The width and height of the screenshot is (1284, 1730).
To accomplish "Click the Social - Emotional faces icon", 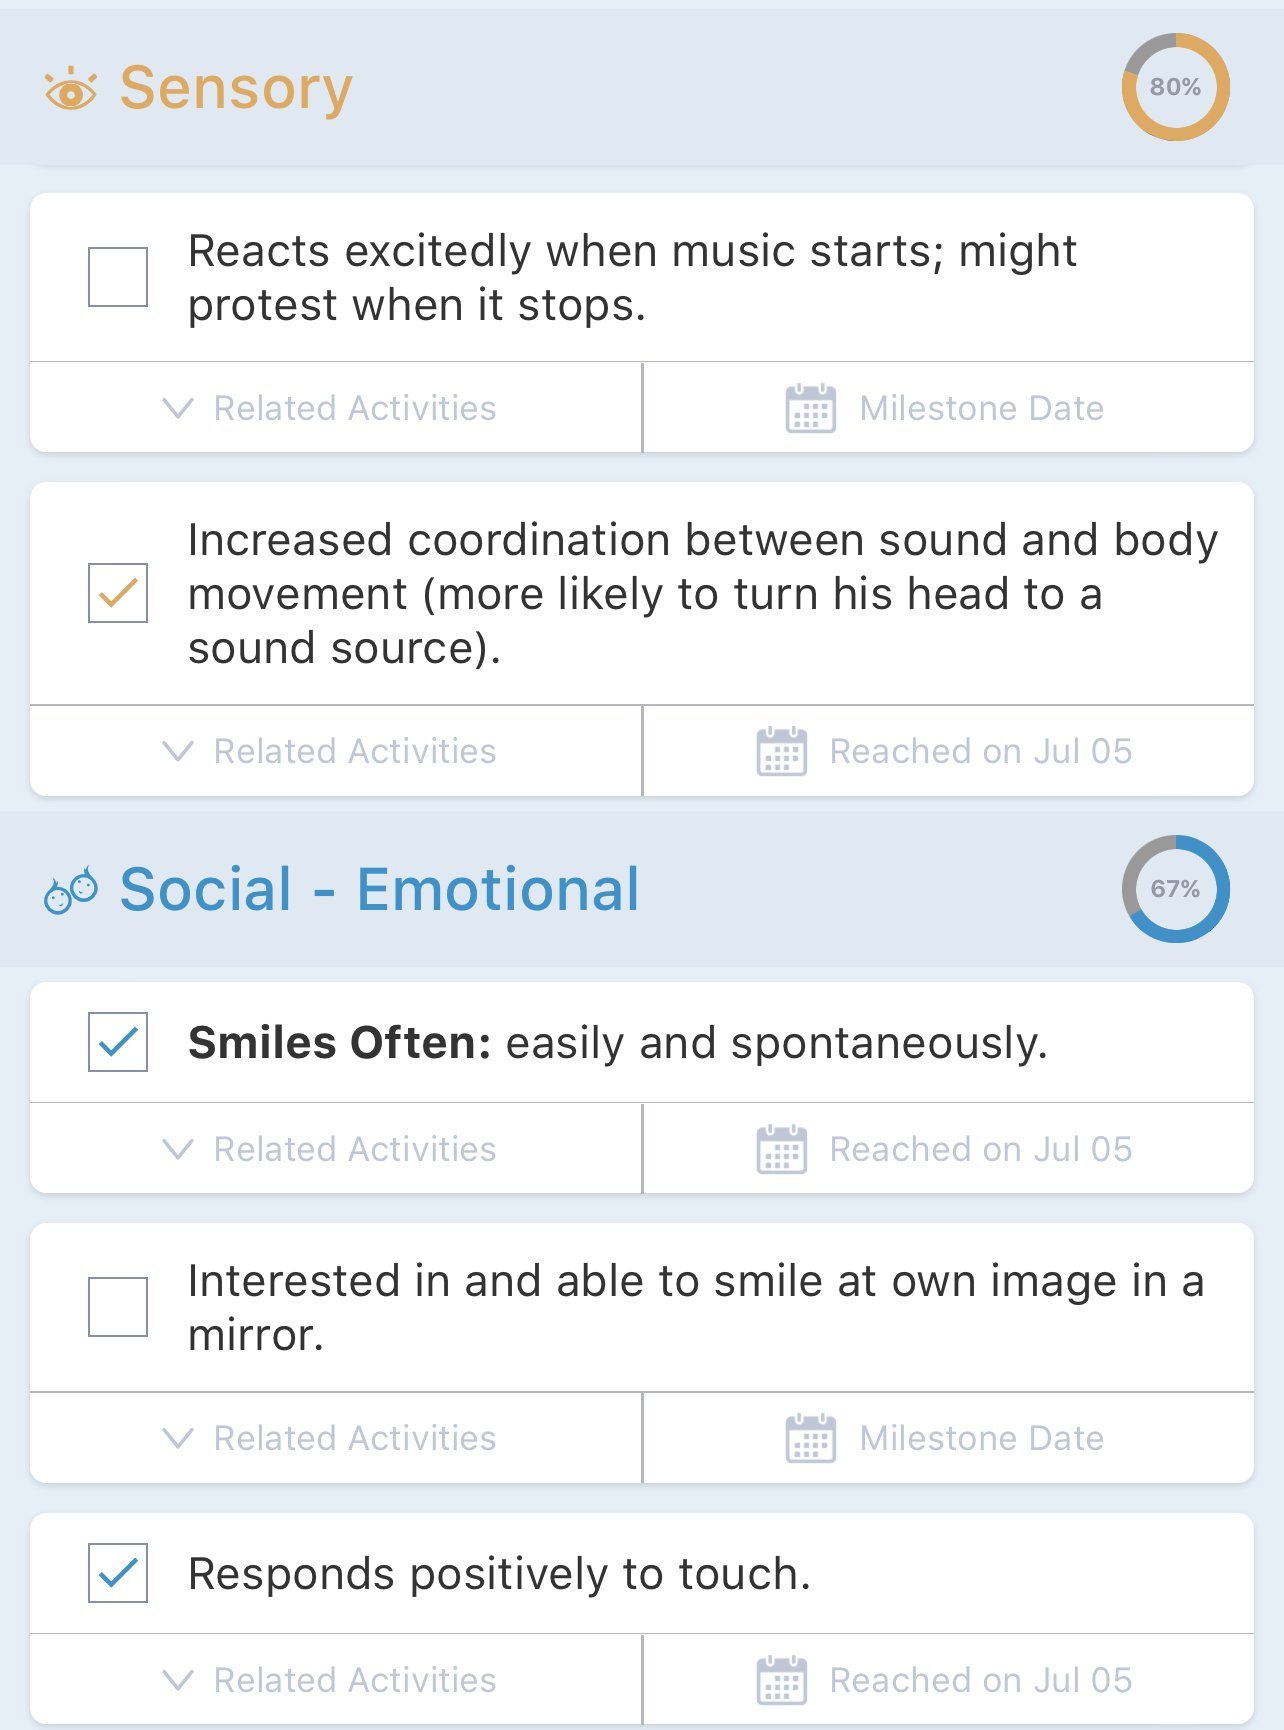I will pyautogui.click(x=70, y=890).
